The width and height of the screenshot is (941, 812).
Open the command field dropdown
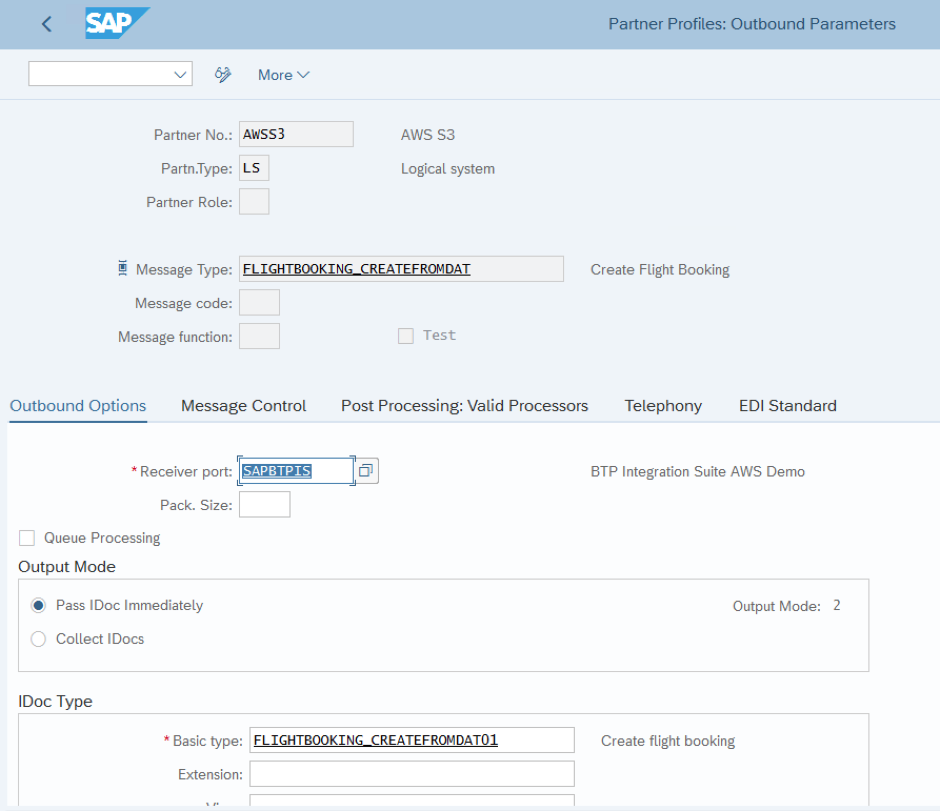coord(178,74)
